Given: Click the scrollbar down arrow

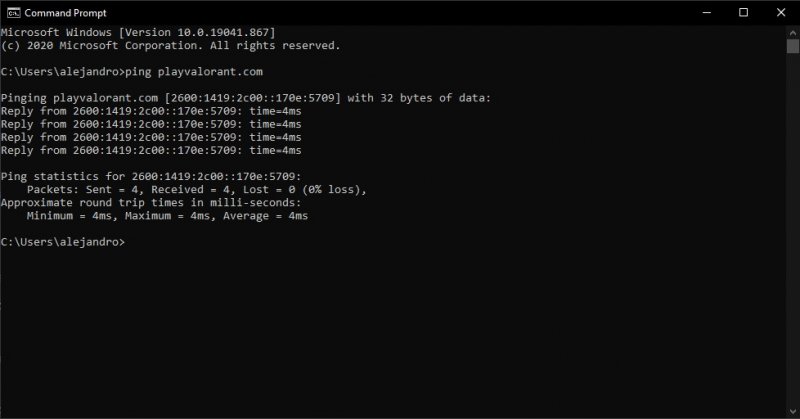Looking at the screenshot, I should pos(791,409).
